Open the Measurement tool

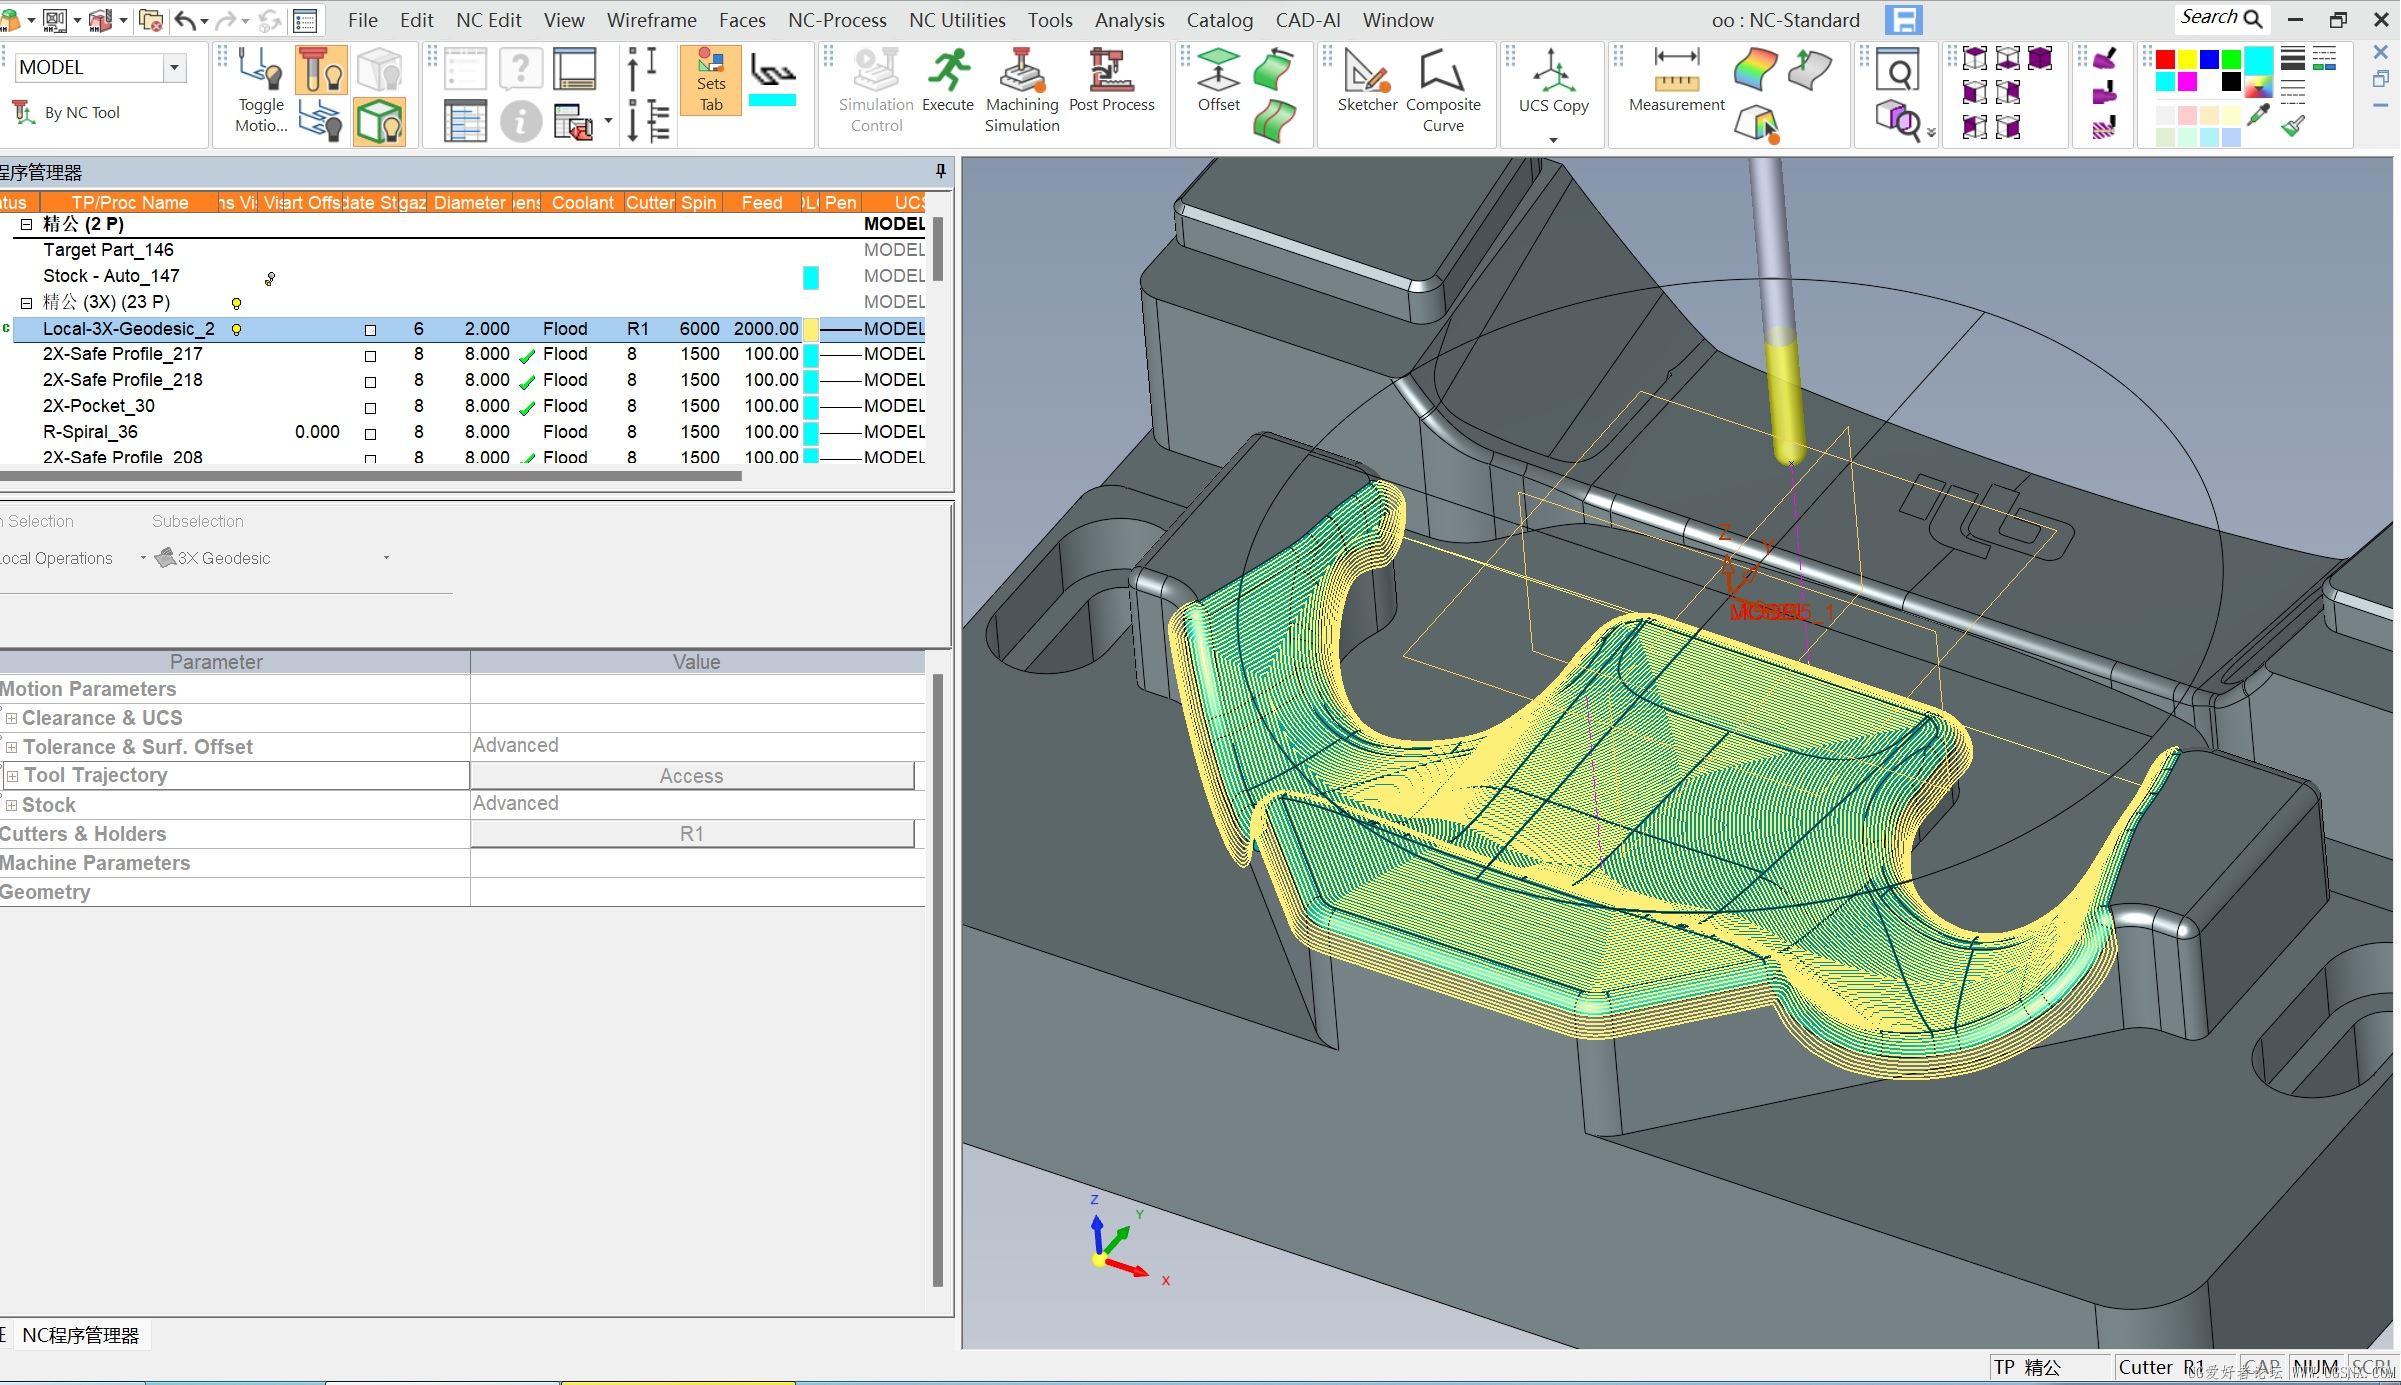(x=1676, y=80)
